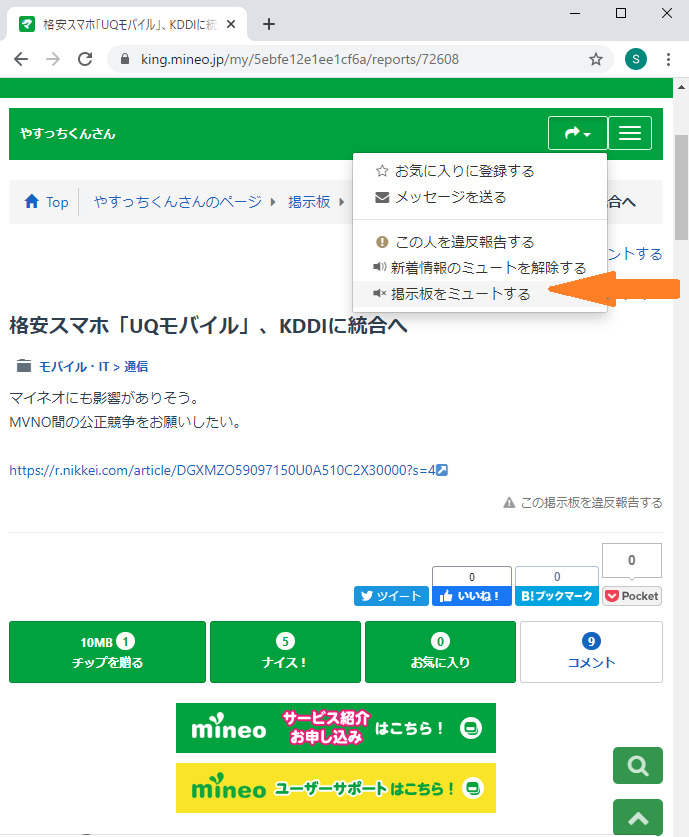Open the share arrow dropdown button
This screenshot has width=689, height=837.
coord(577,133)
